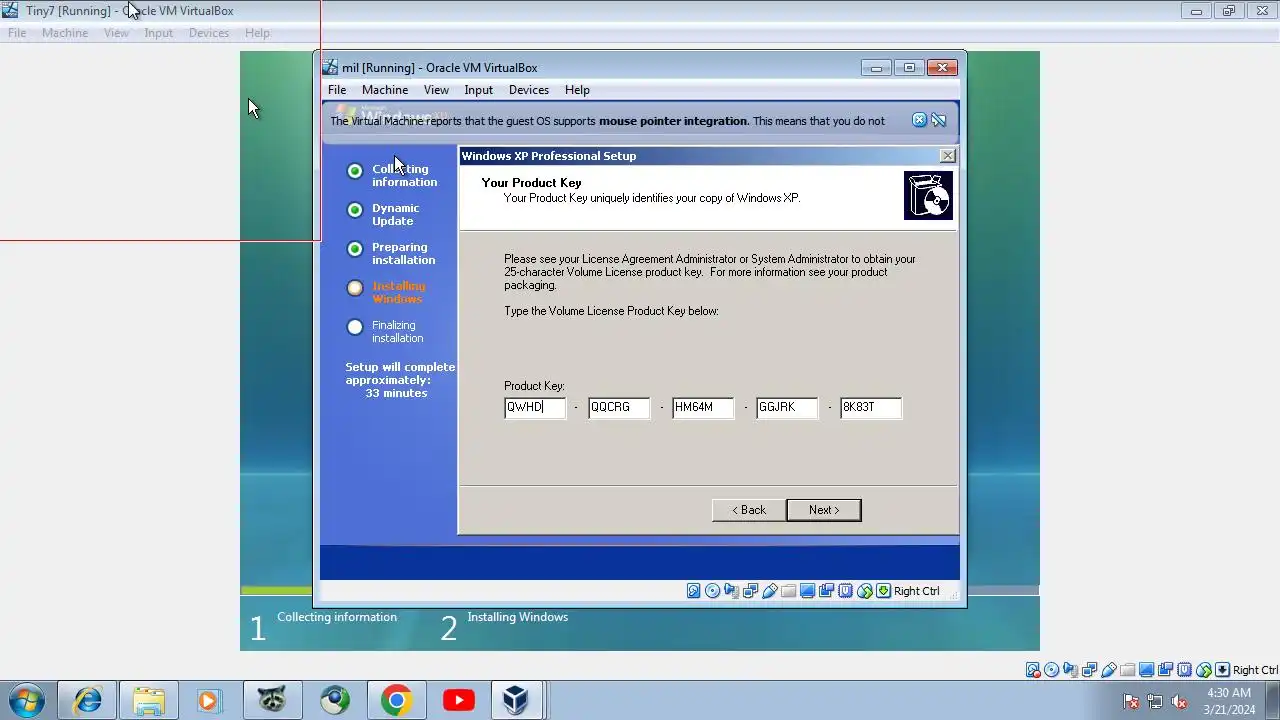
Task: Launch Internet Explorer from taskbar
Action: [x=87, y=700]
